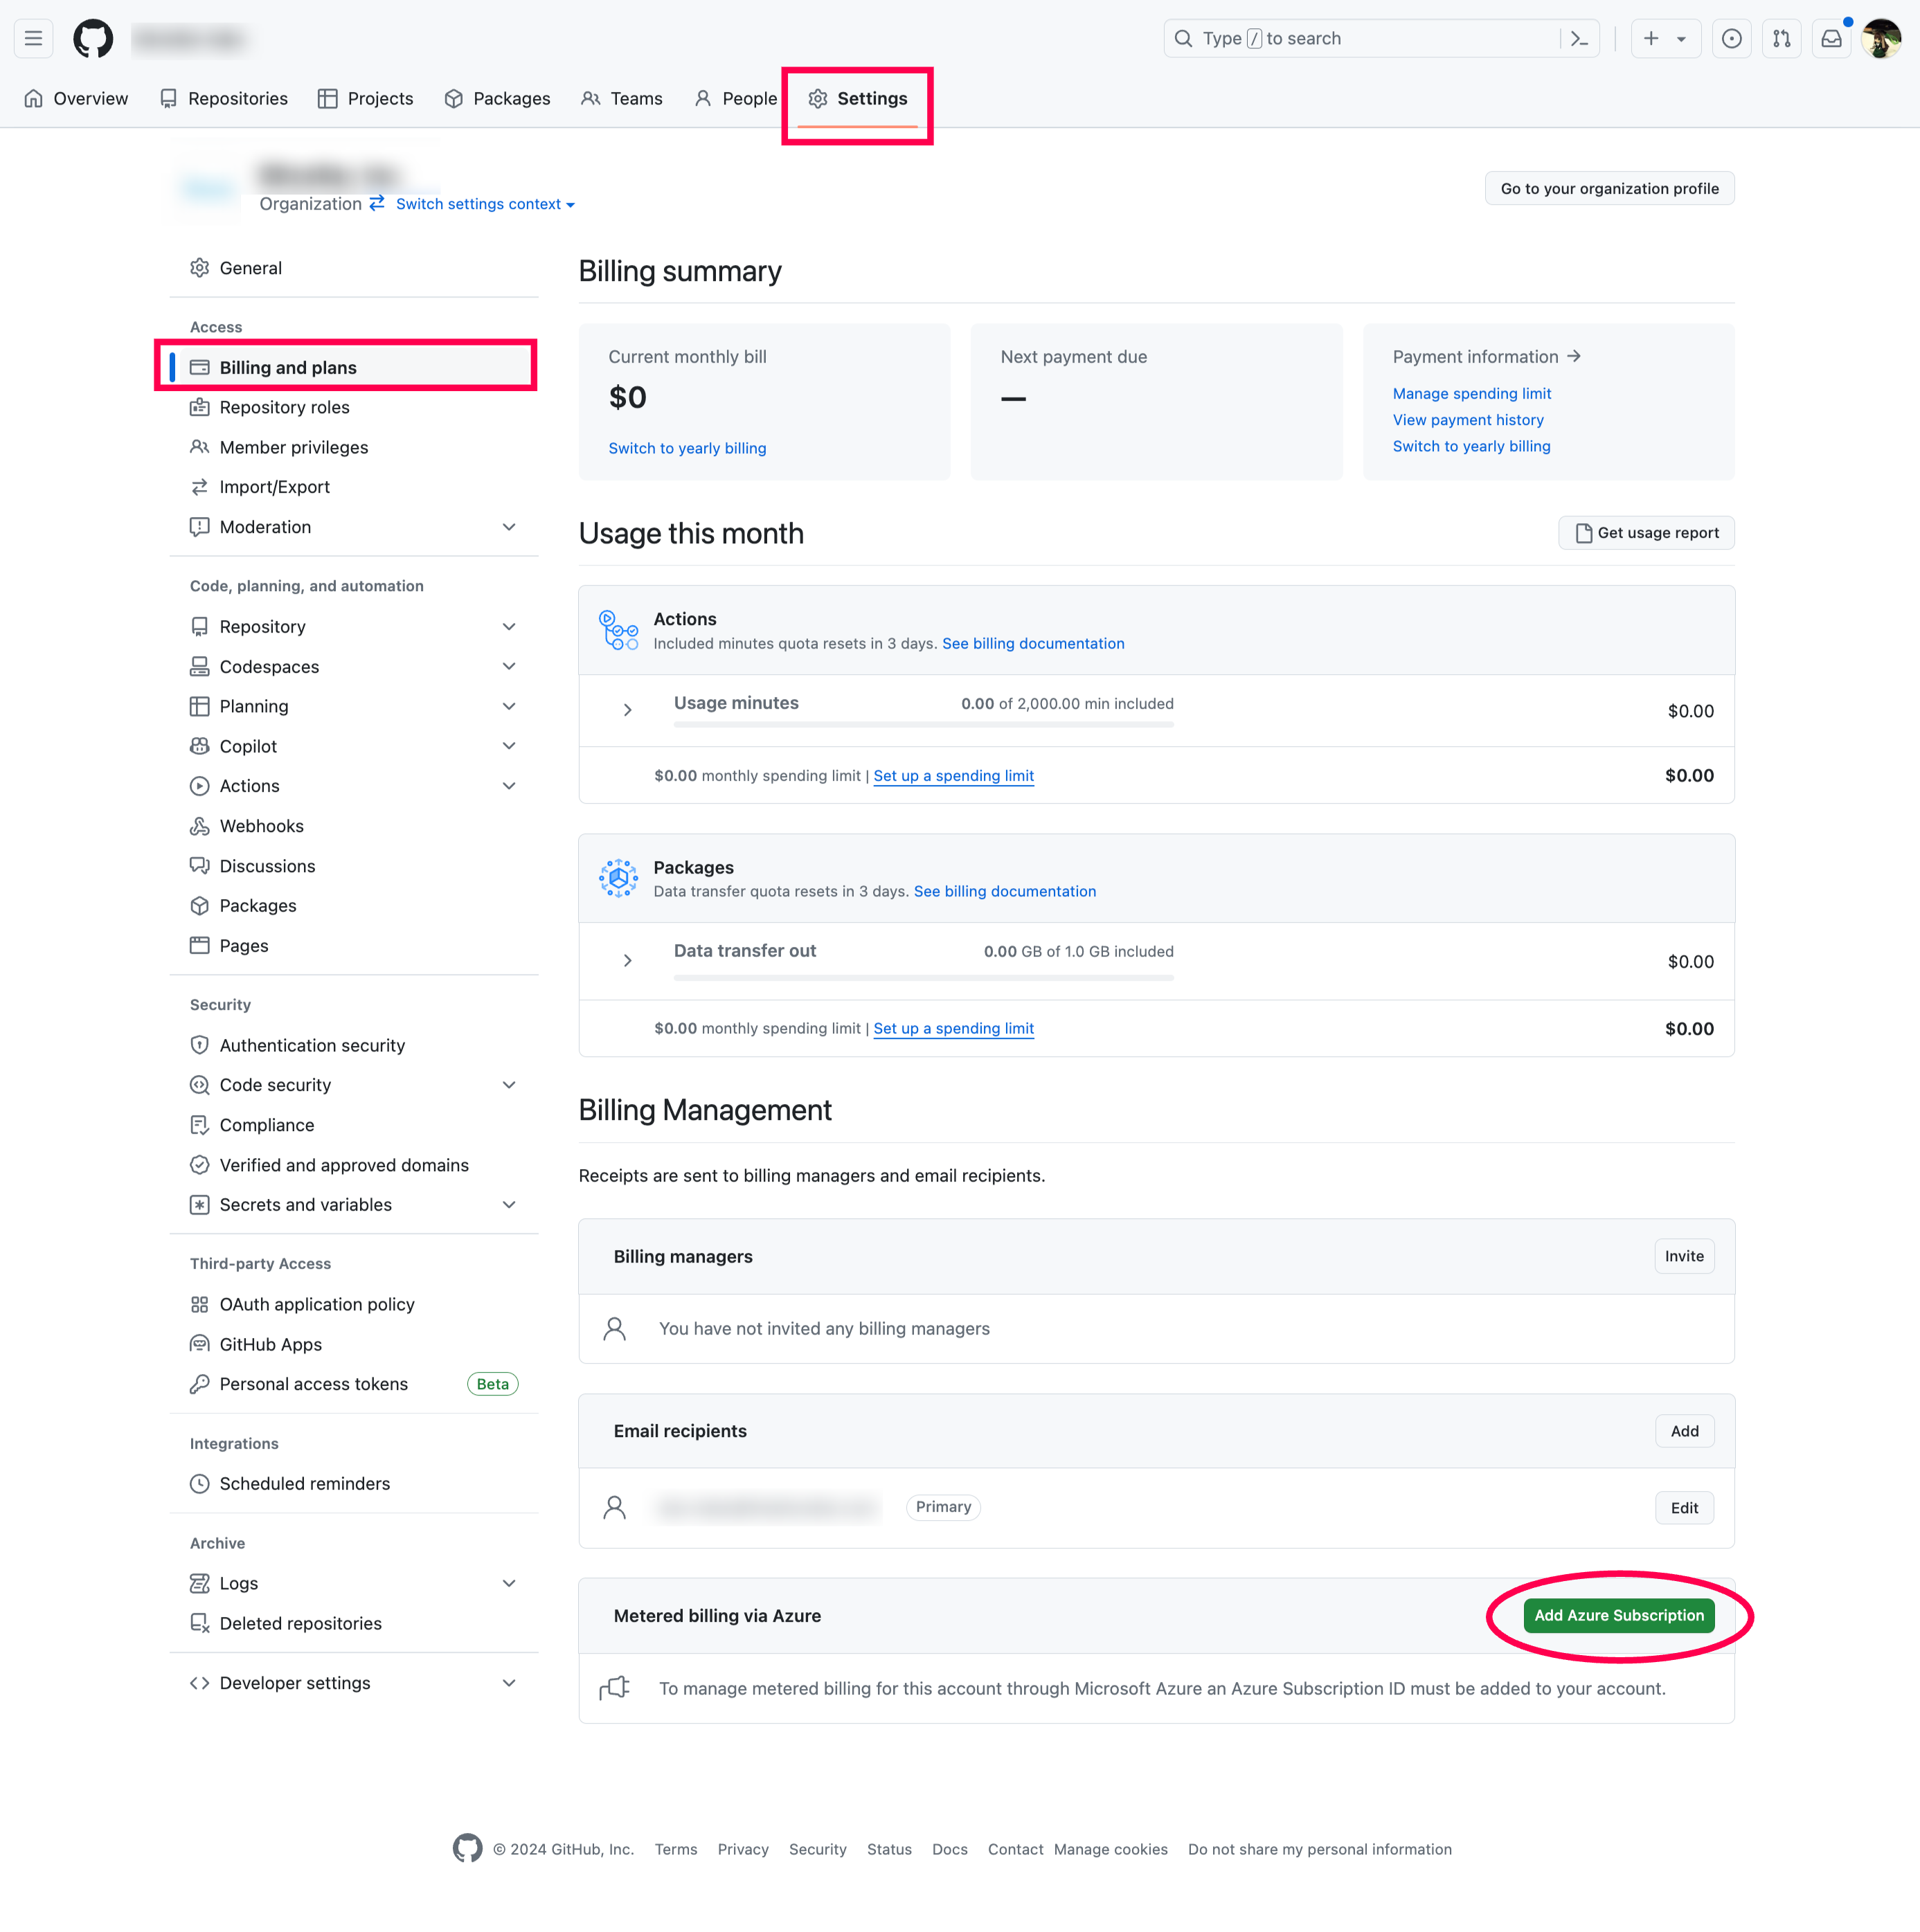Image resolution: width=1920 pixels, height=1932 pixels.
Task: Open the Packages tab in top navigation
Action: coord(497,98)
